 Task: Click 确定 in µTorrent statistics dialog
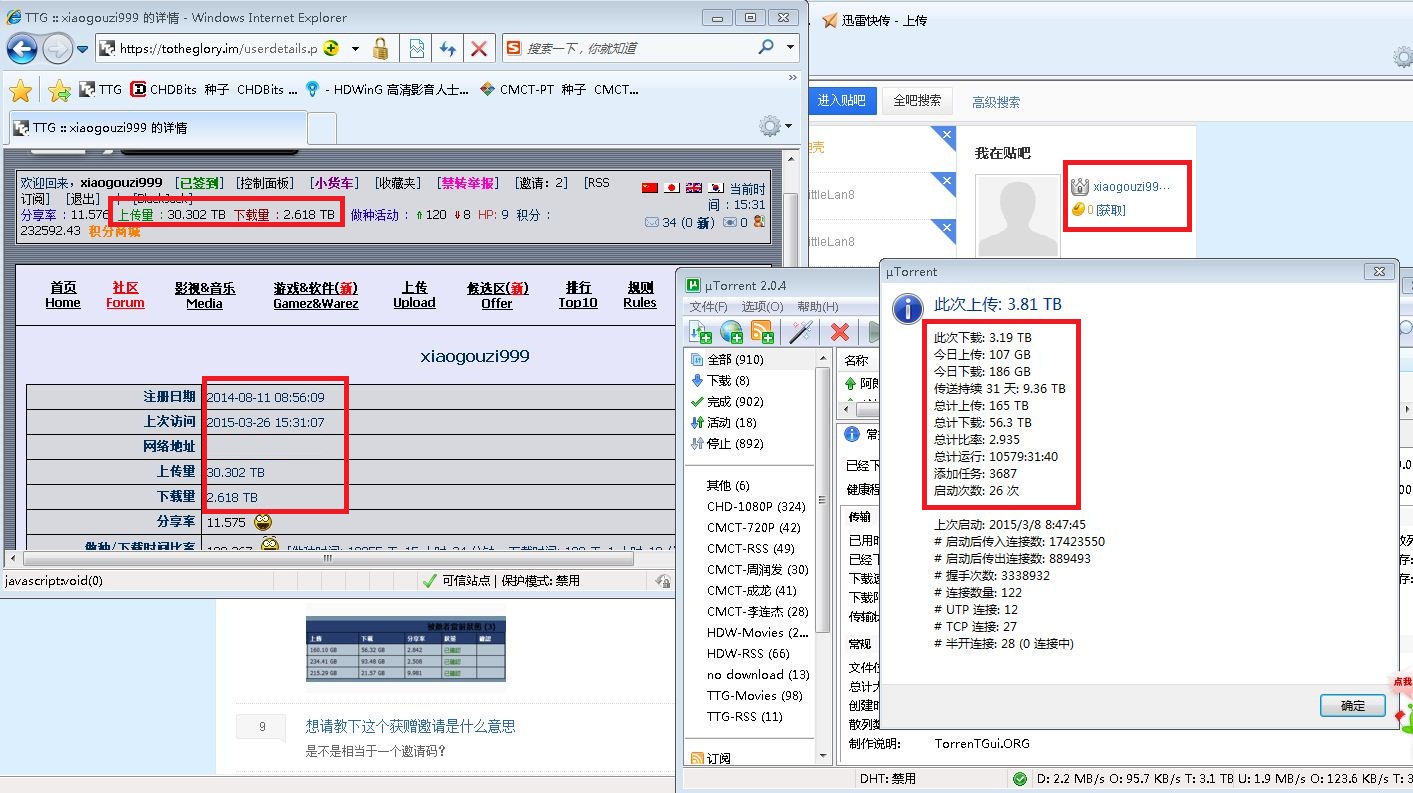tap(1353, 706)
